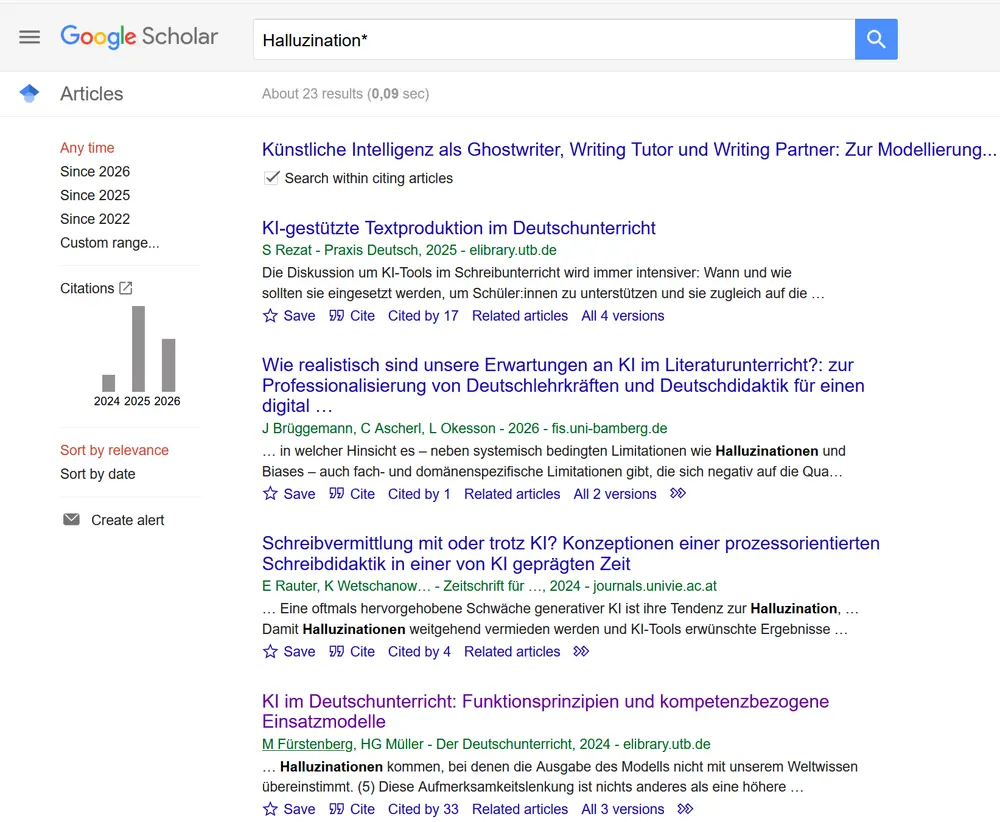The image size is (1000, 822).
Task: Click the 2024 citations bar
Action: (x=108, y=383)
